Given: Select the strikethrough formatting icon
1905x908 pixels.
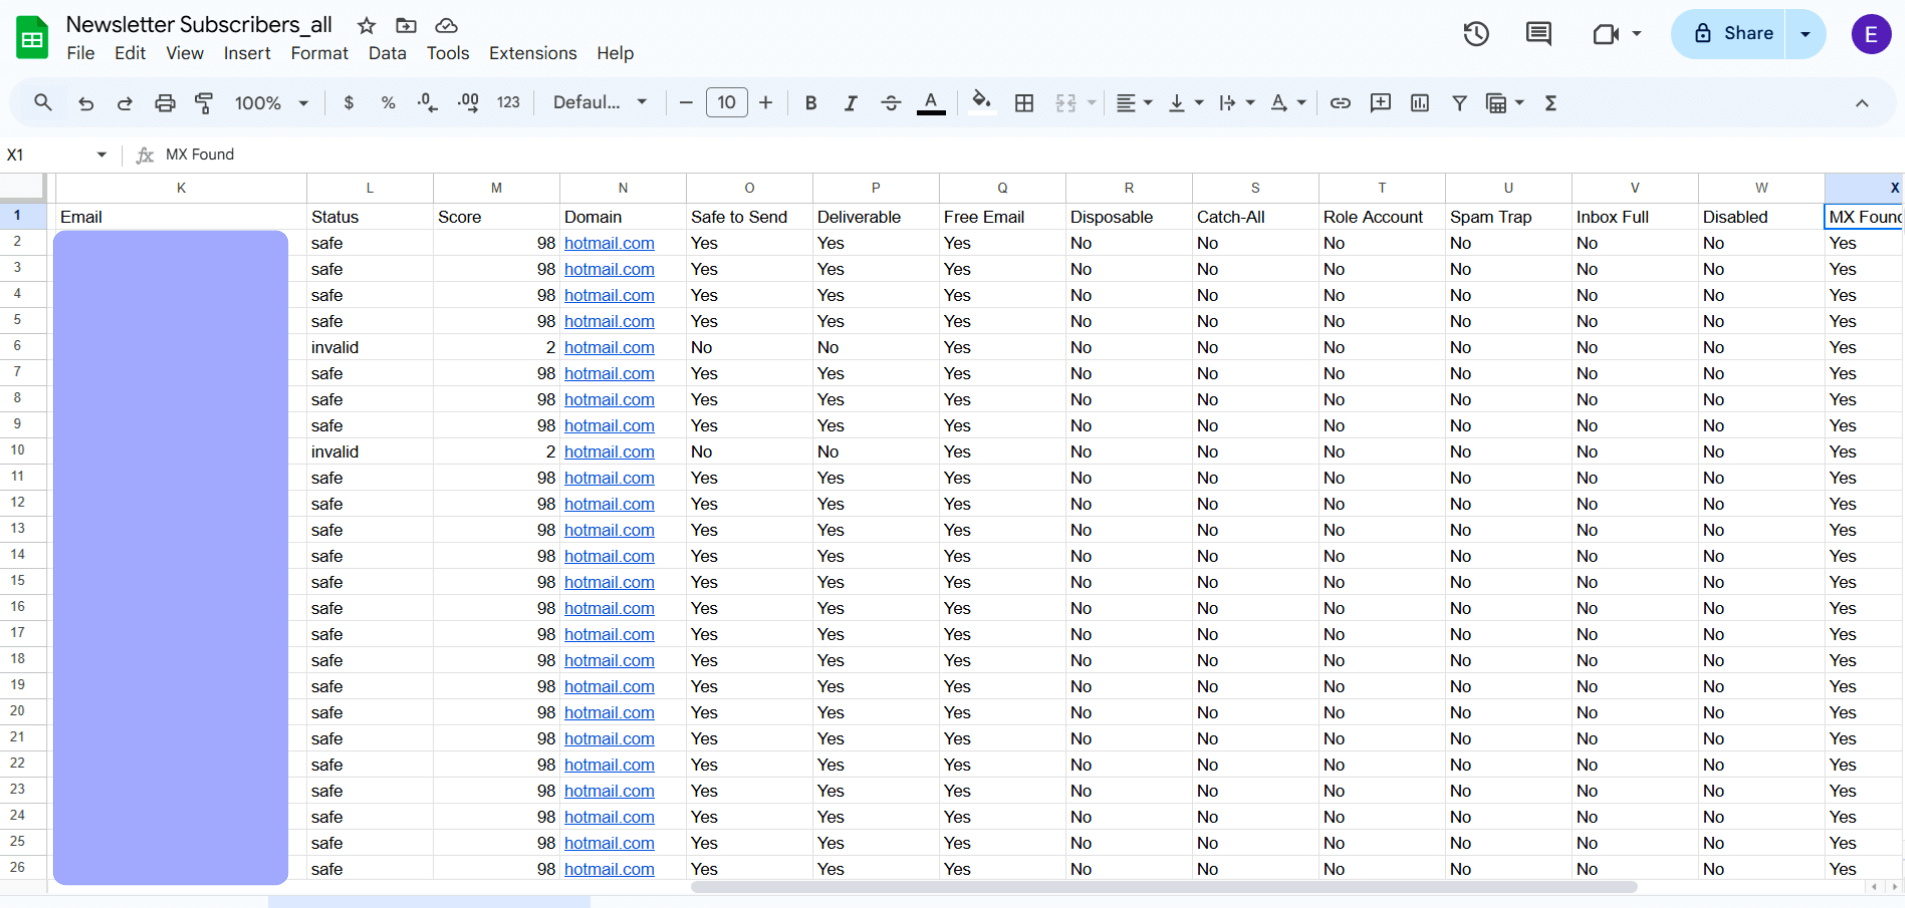Looking at the screenshot, I should (x=890, y=102).
